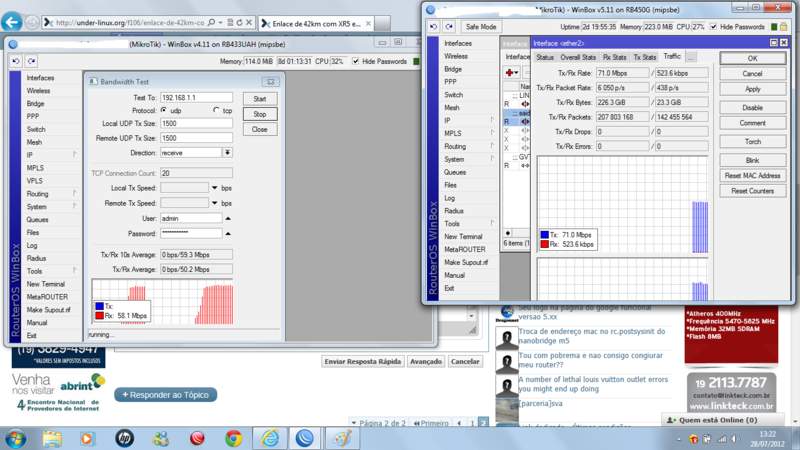Open HP application in taskbar
This screenshot has width=800, height=450.
tap(124, 438)
